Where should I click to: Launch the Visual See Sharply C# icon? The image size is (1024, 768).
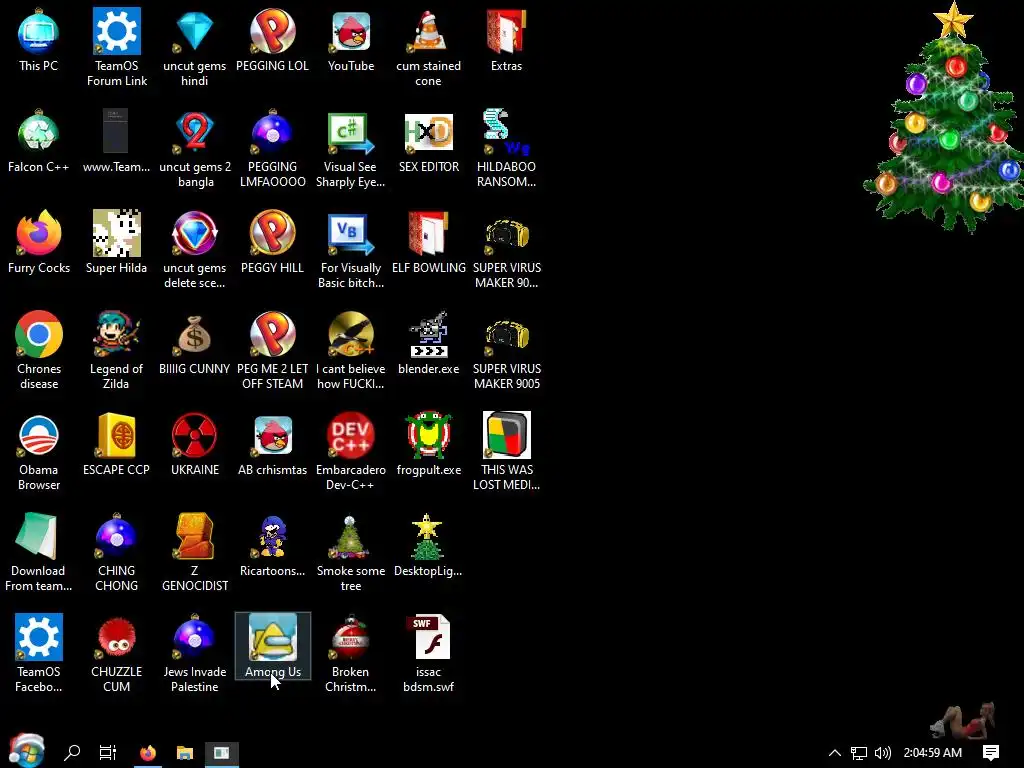tap(351, 149)
